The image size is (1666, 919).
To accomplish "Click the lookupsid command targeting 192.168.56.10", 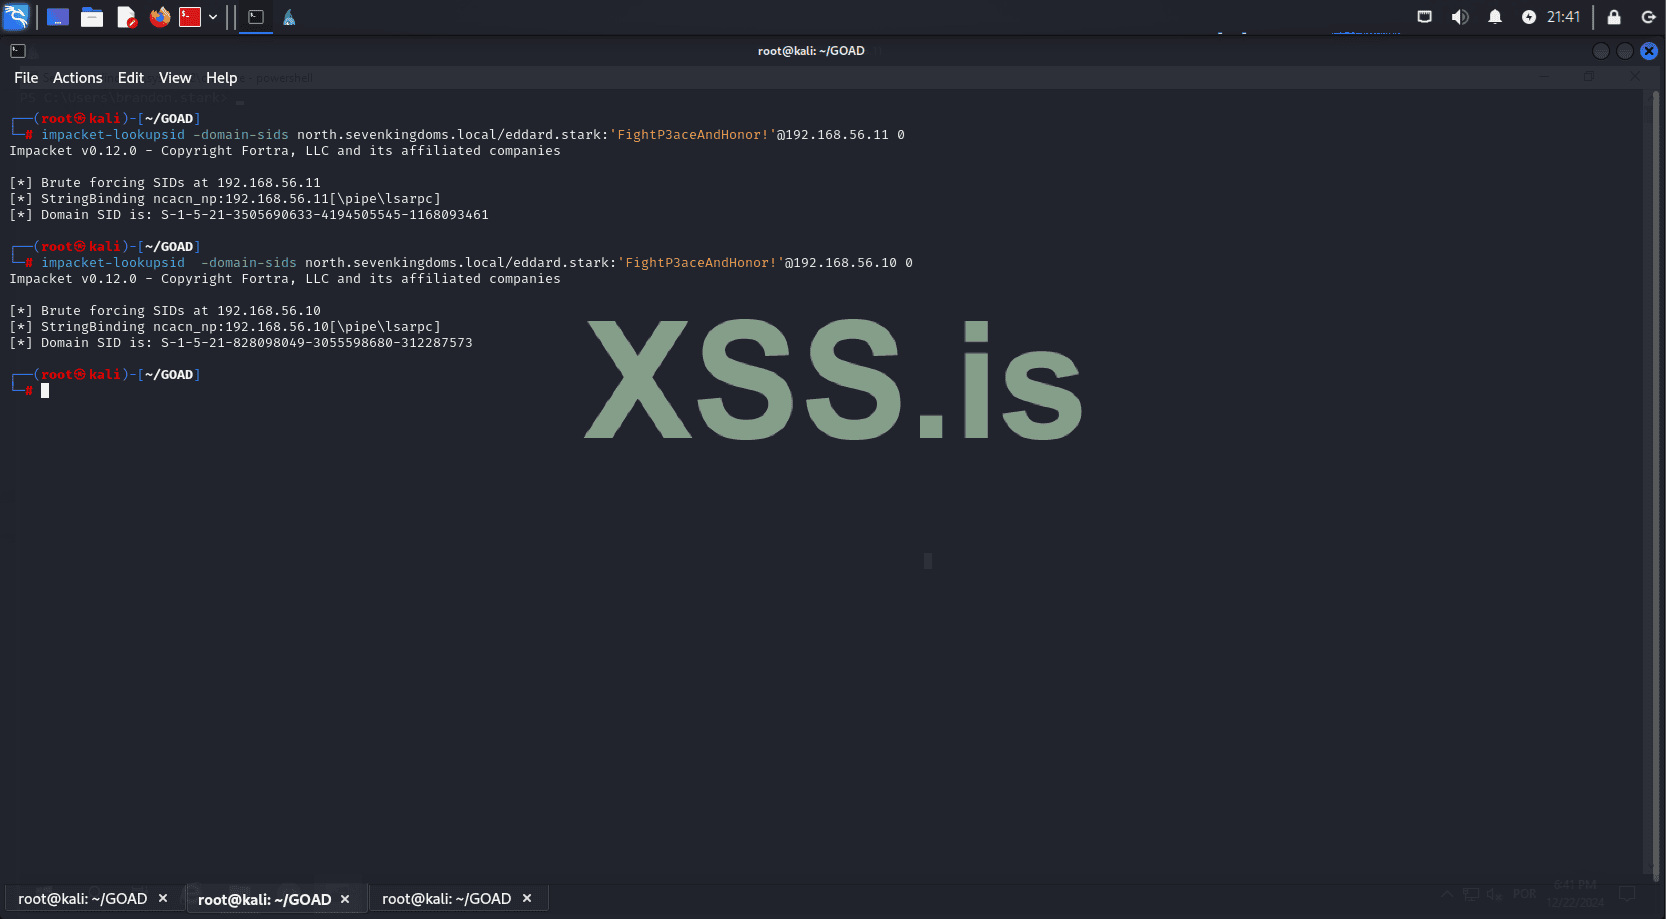I will point(477,263).
